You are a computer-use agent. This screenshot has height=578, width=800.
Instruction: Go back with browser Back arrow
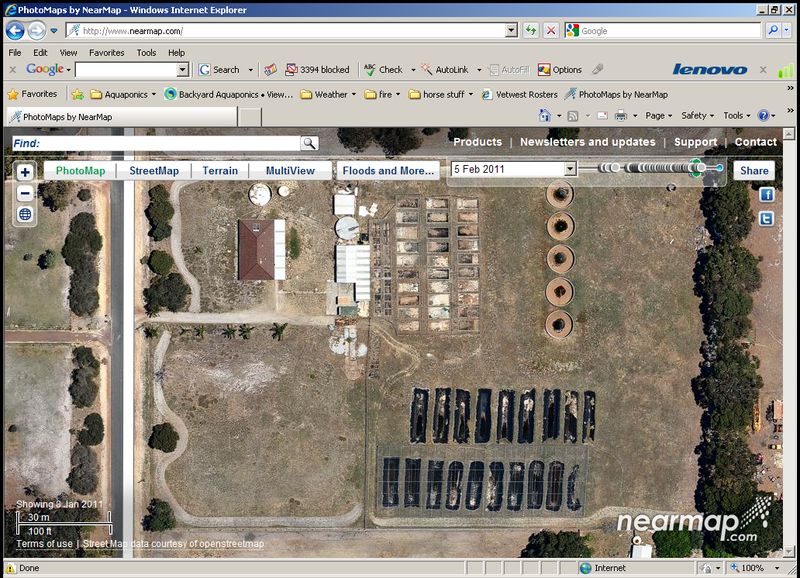(x=16, y=31)
